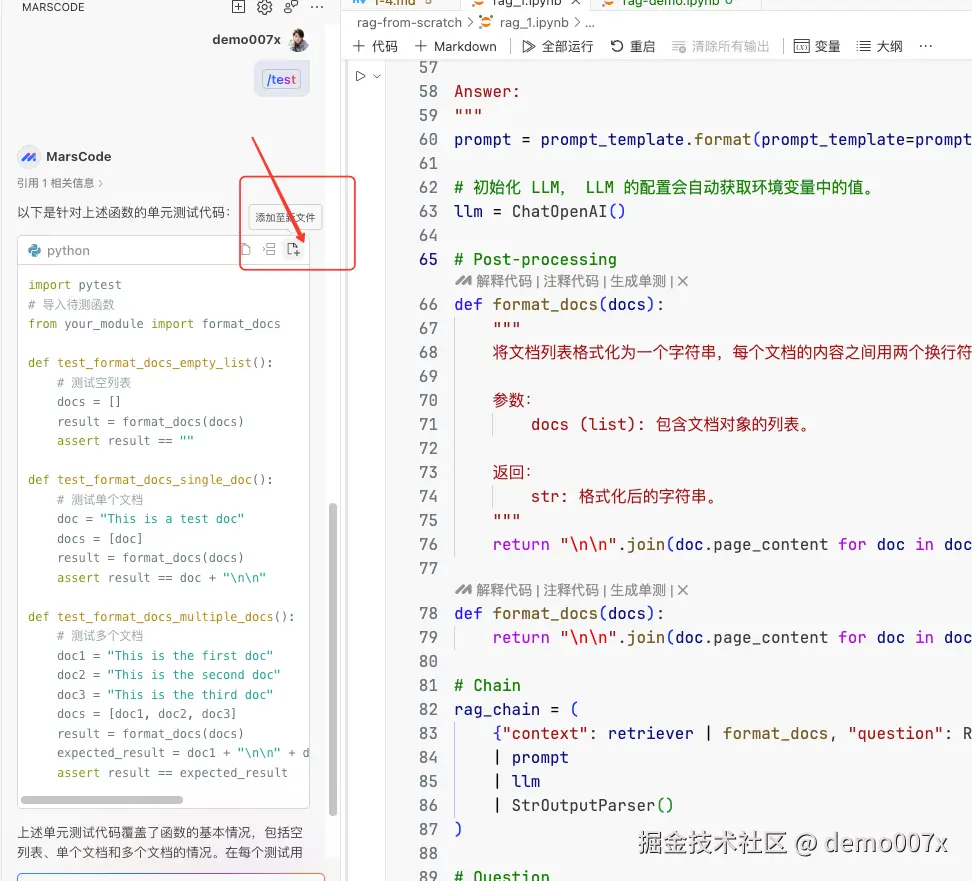Restart the kernel (重启)
This screenshot has width=972, height=881.
point(632,46)
